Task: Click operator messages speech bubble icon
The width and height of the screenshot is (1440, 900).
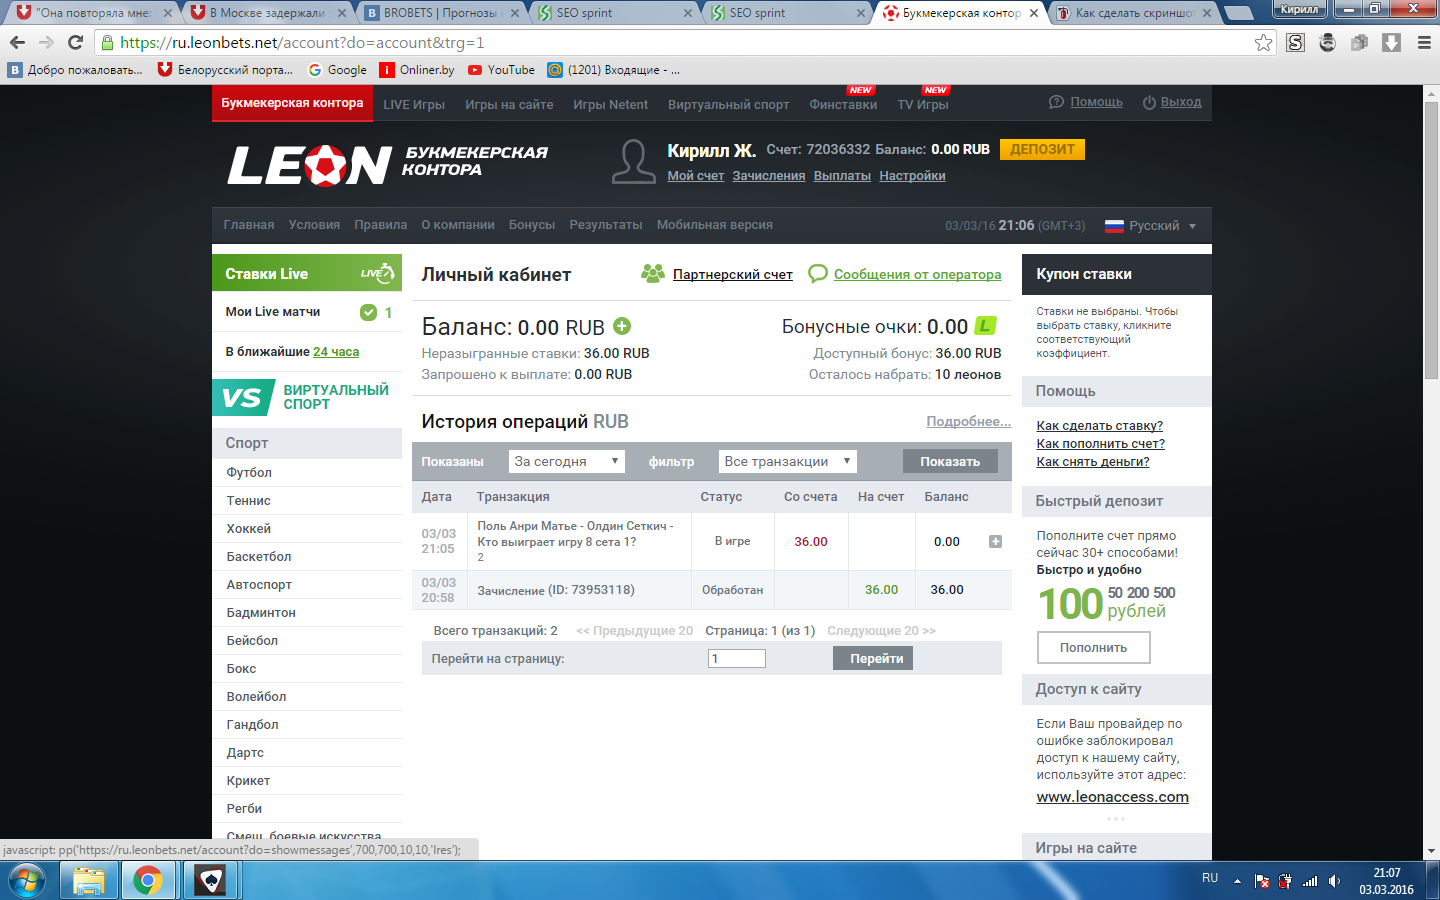Action: pyautogui.click(x=817, y=273)
